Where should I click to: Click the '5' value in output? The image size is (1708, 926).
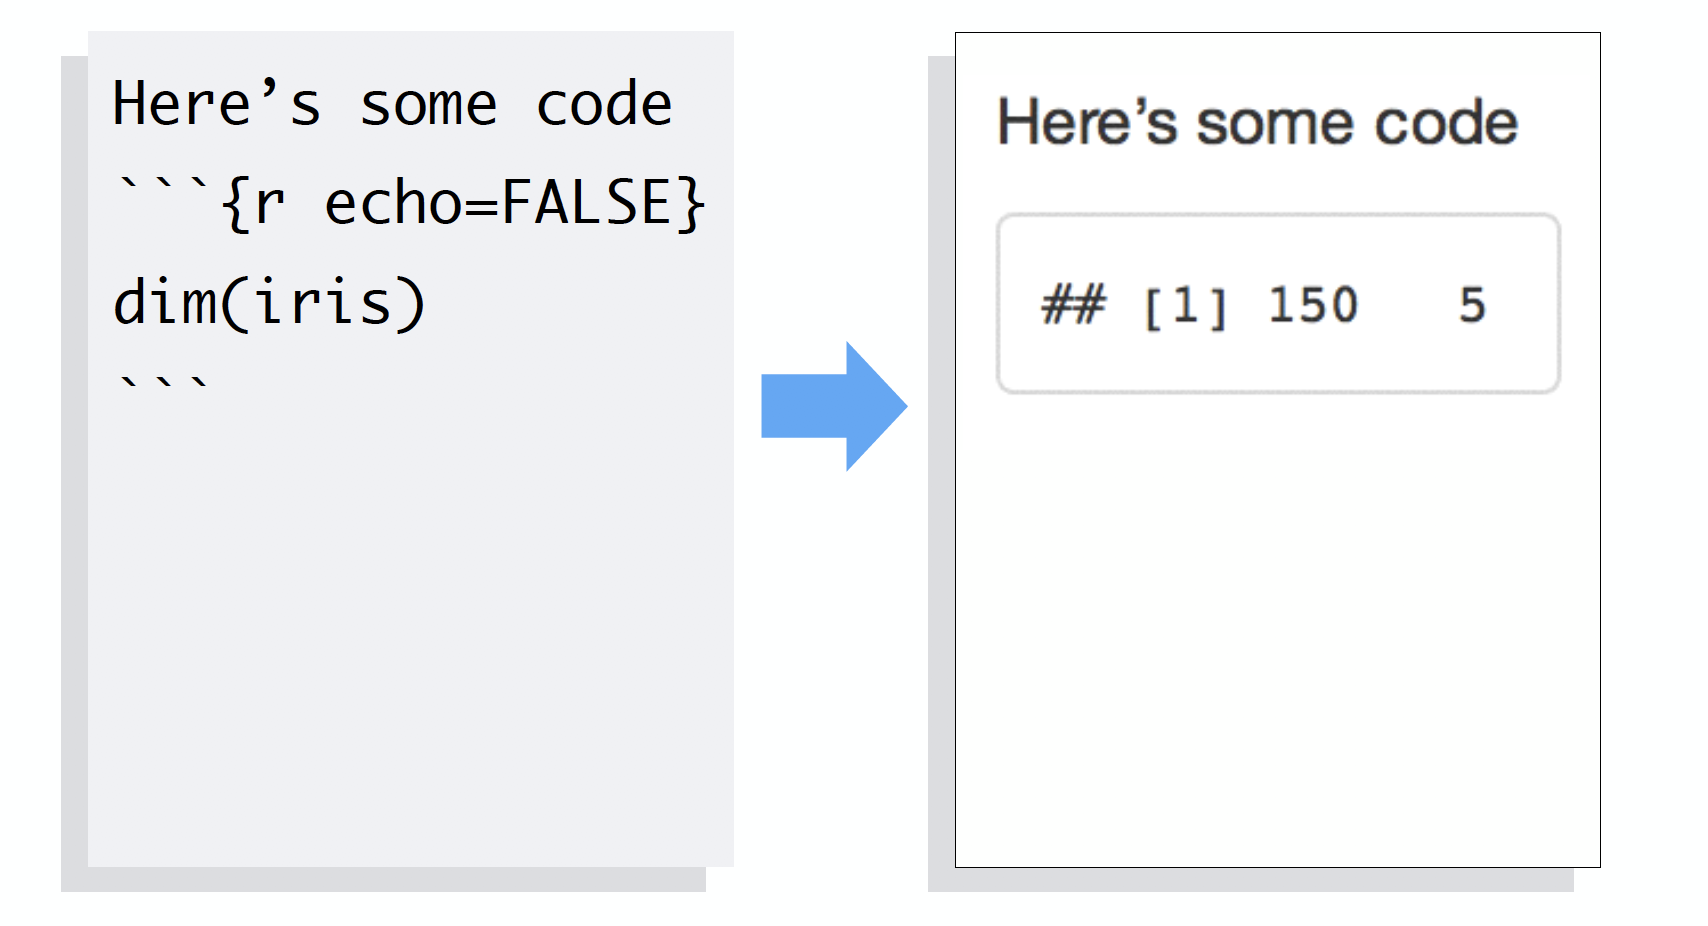(x=1472, y=305)
